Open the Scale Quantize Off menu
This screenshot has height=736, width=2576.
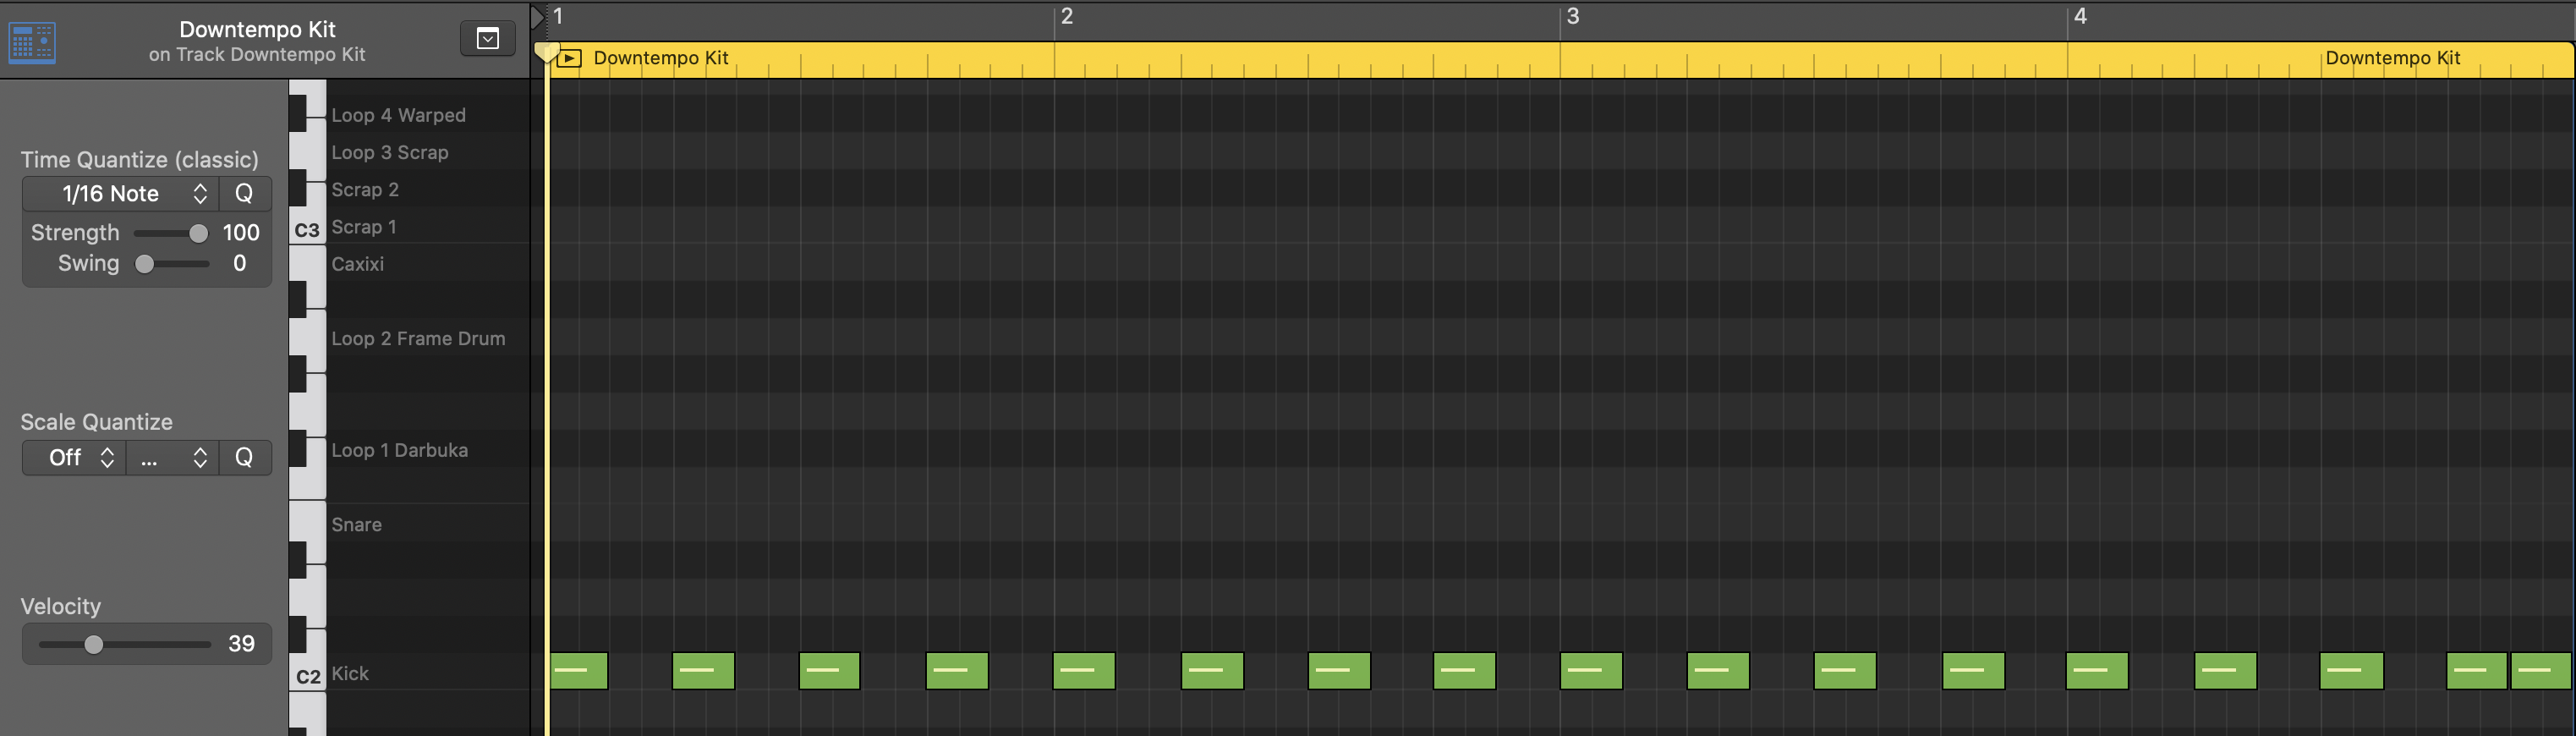pos(74,457)
